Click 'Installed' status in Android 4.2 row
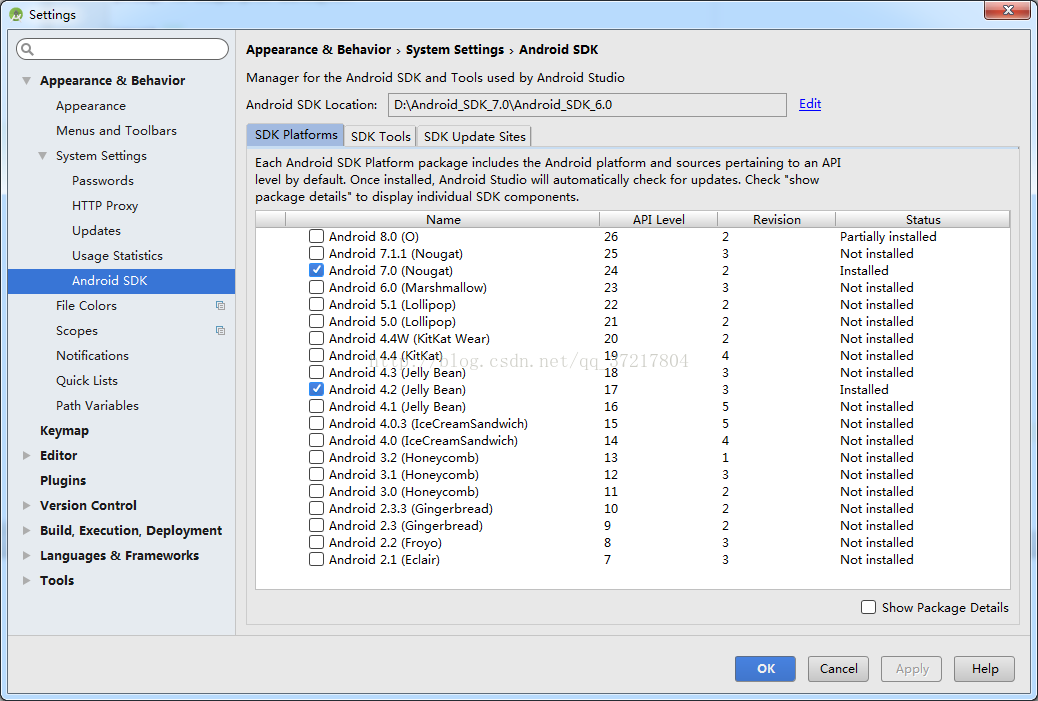The image size is (1038, 701). [864, 389]
